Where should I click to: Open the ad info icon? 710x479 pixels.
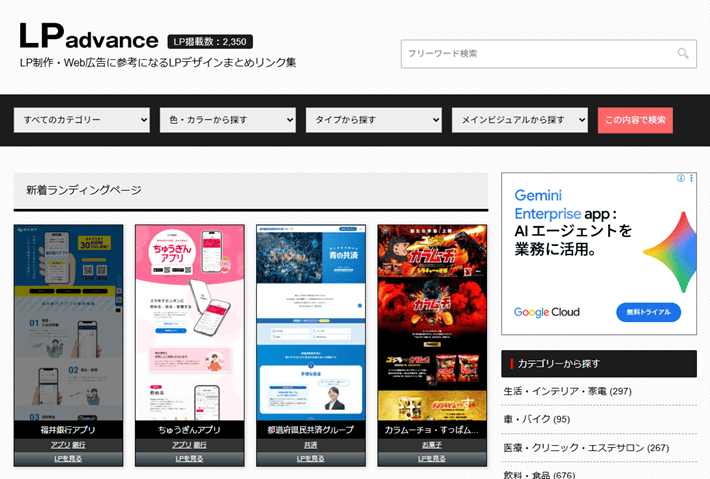tap(681, 178)
